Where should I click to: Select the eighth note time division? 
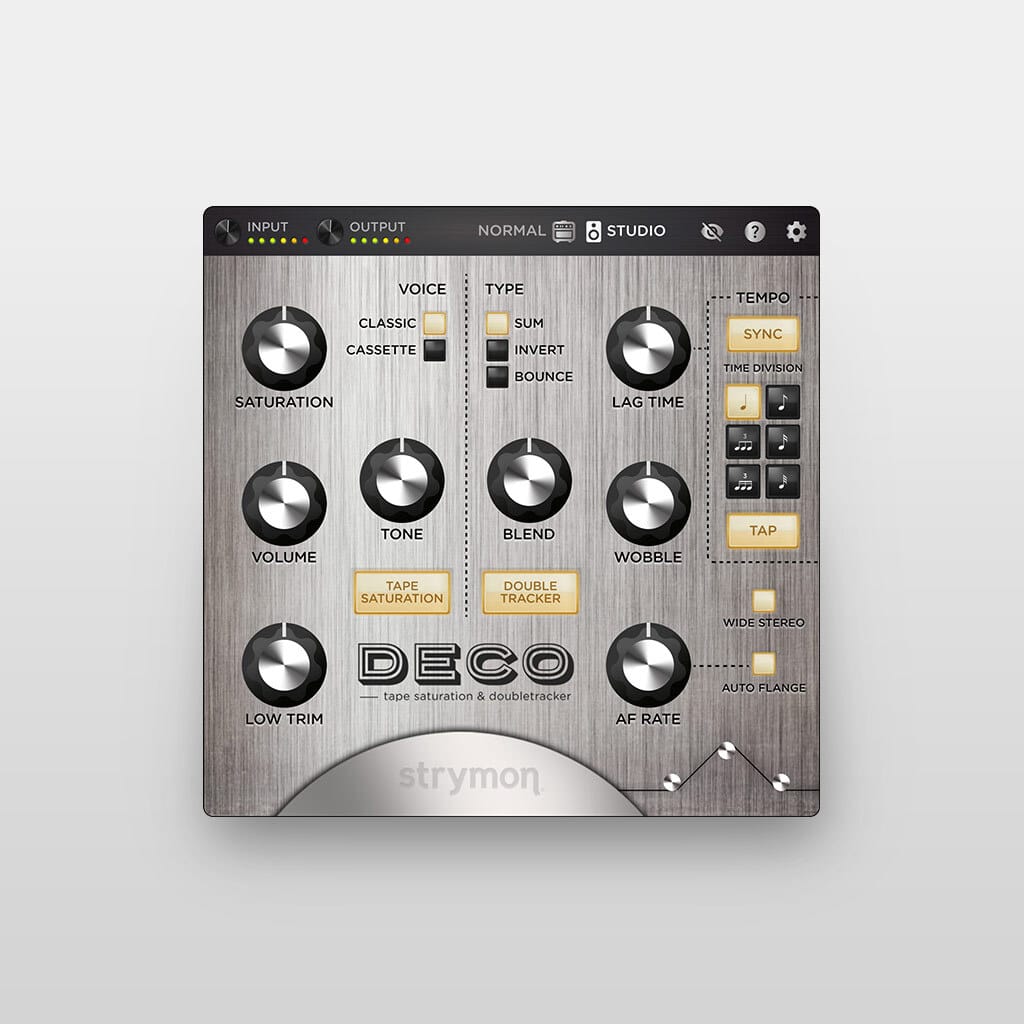coord(783,402)
